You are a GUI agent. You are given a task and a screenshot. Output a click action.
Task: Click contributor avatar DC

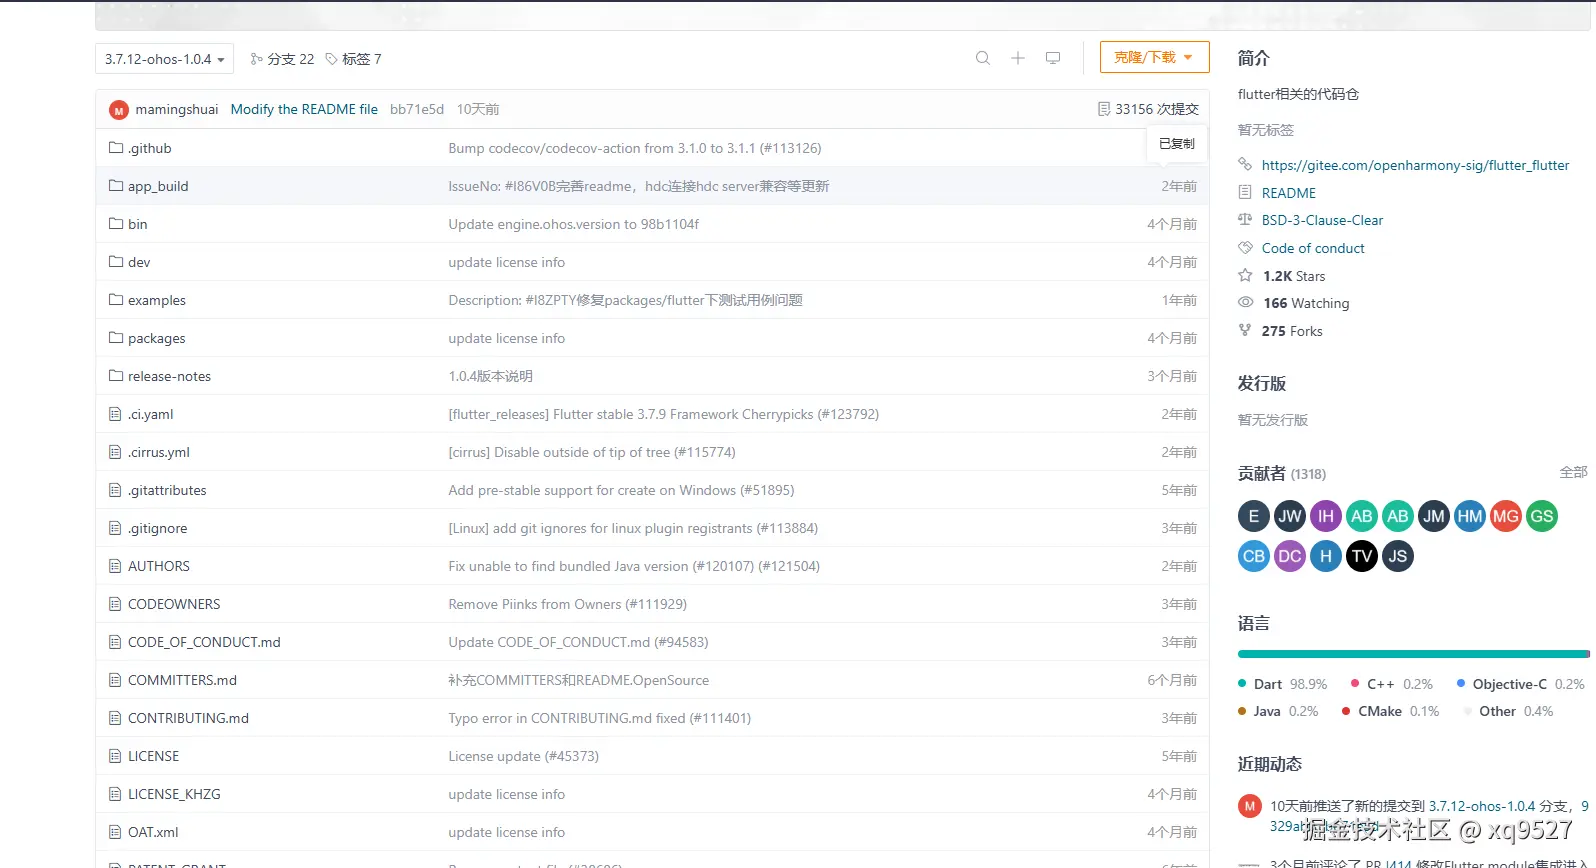coord(1290,556)
